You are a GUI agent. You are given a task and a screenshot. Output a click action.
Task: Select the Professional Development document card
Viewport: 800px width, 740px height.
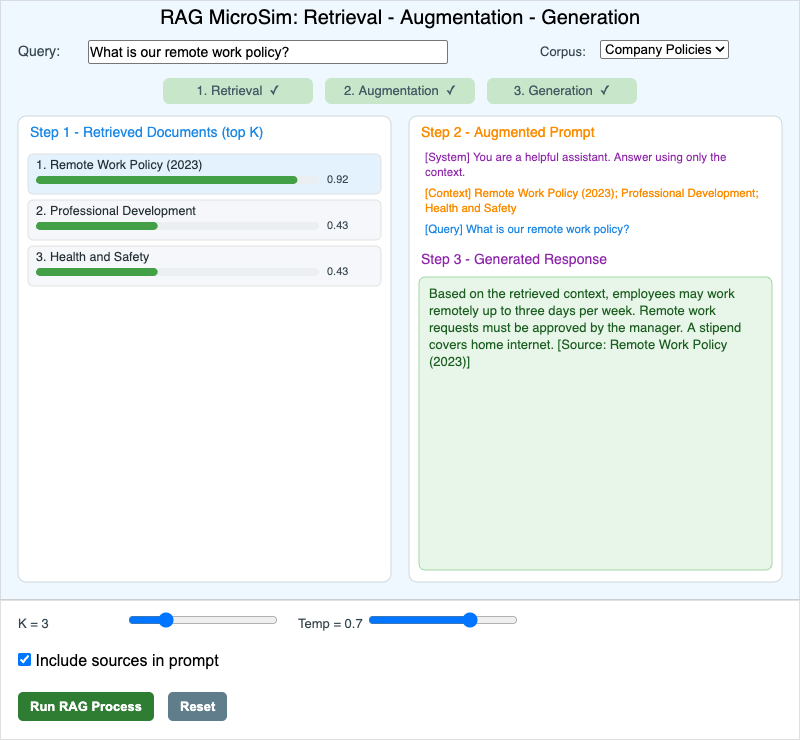point(205,219)
